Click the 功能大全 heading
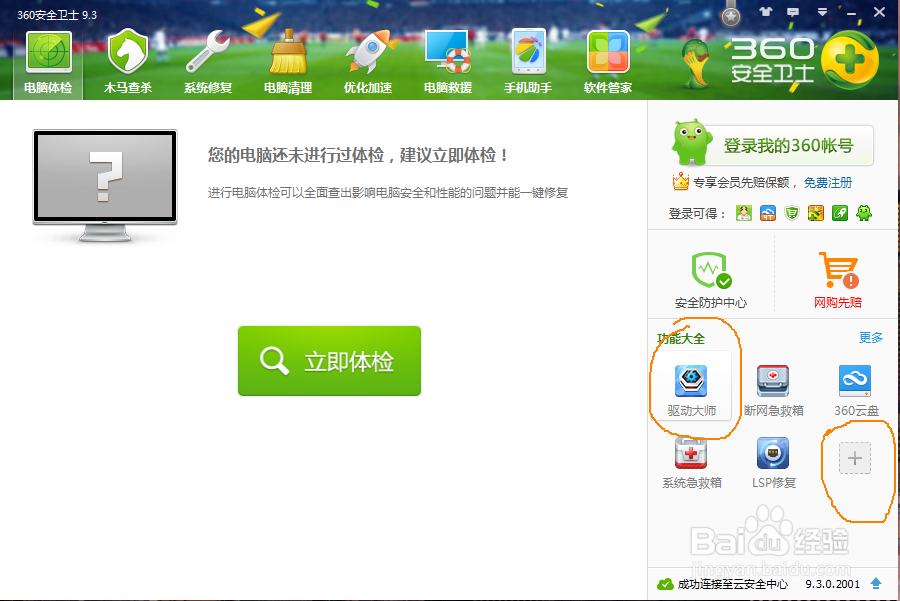900x601 pixels. pyautogui.click(x=681, y=339)
